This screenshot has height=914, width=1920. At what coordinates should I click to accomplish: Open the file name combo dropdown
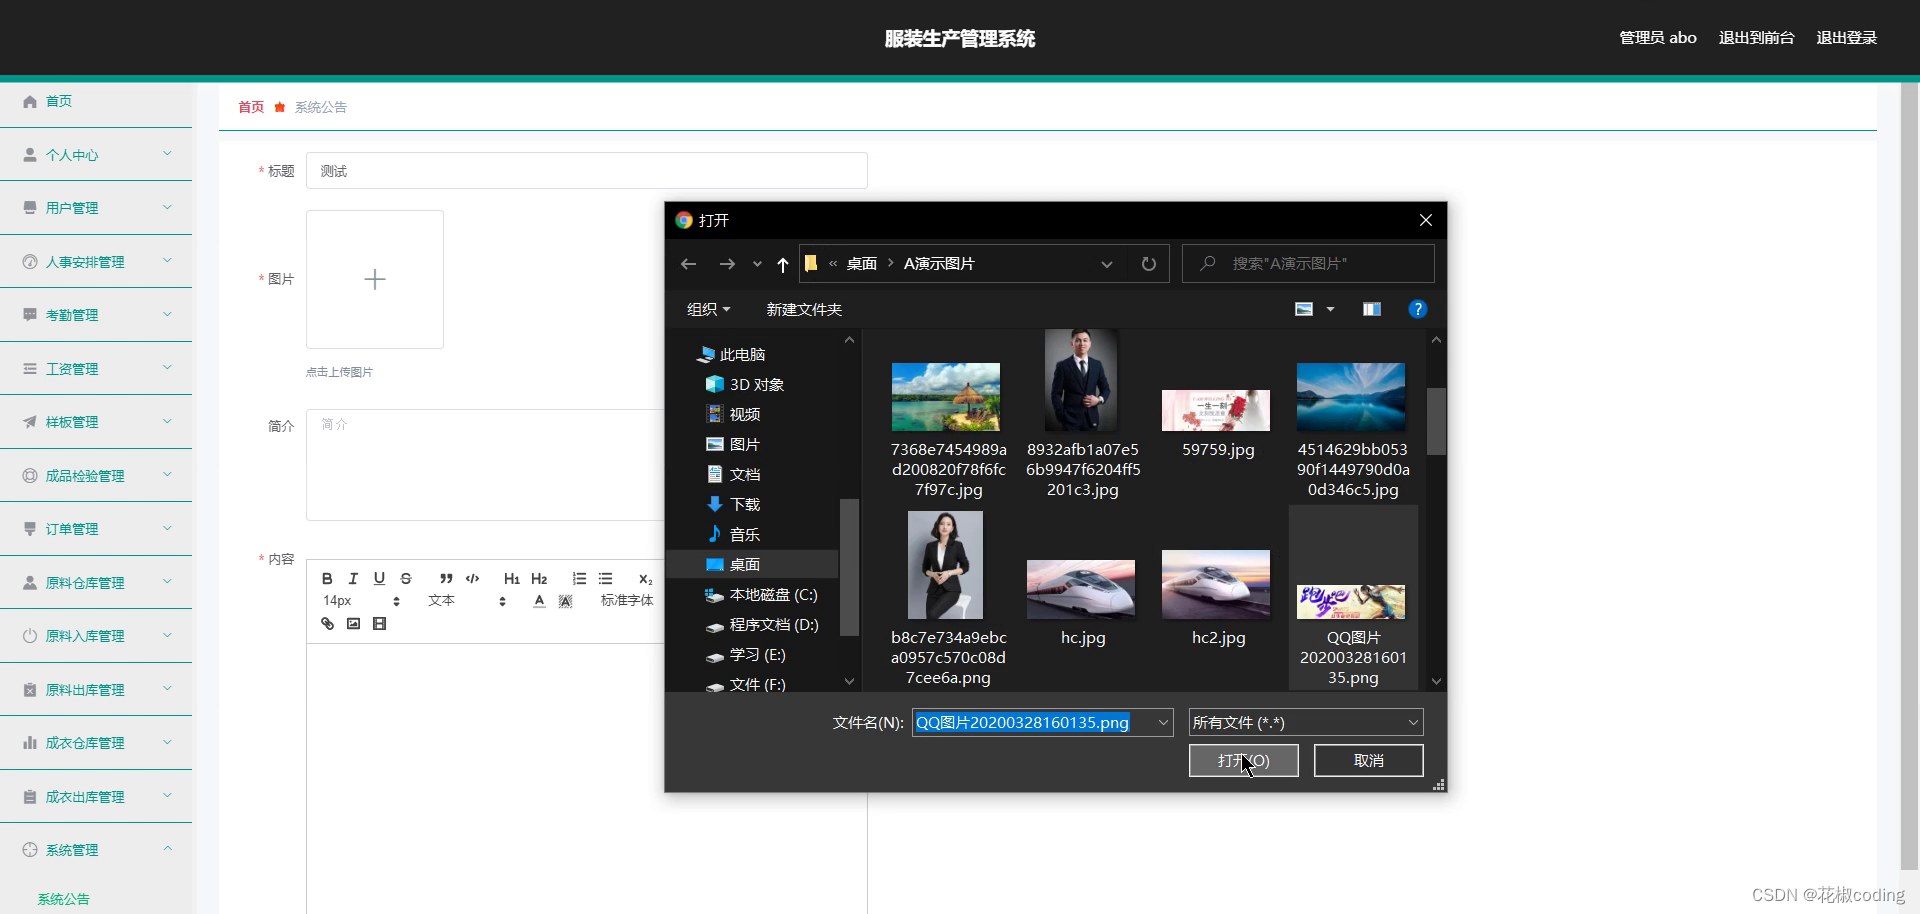(x=1163, y=722)
